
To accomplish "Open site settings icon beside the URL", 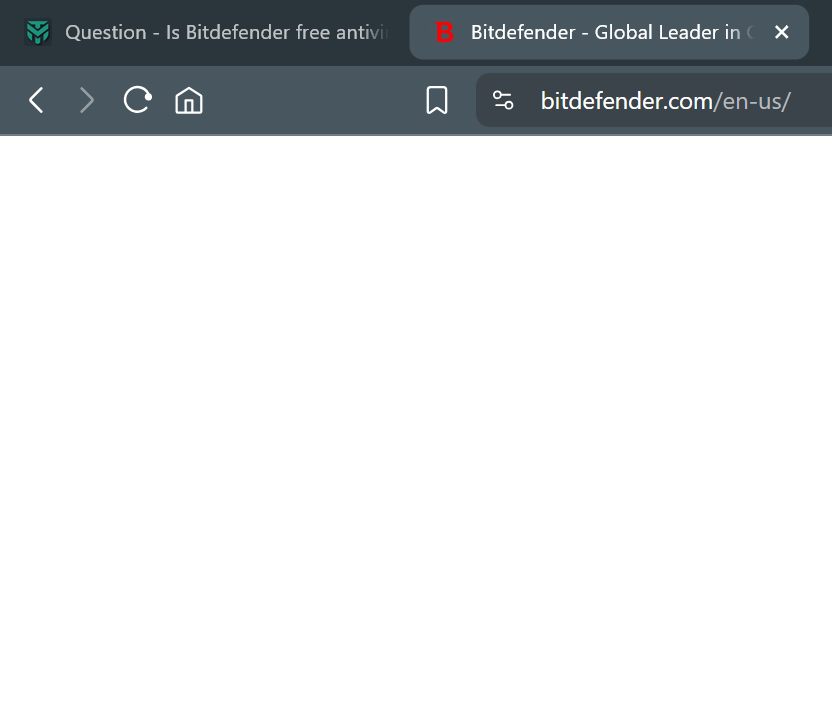I will 503,100.
